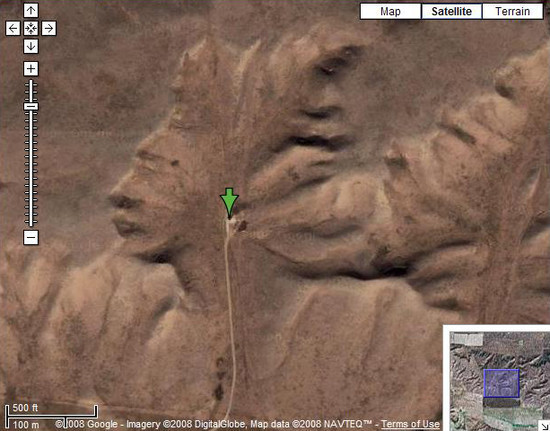The height and width of the screenshot is (431, 550).
Task: Pan the map left with the arrow
Action: tap(13, 28)
